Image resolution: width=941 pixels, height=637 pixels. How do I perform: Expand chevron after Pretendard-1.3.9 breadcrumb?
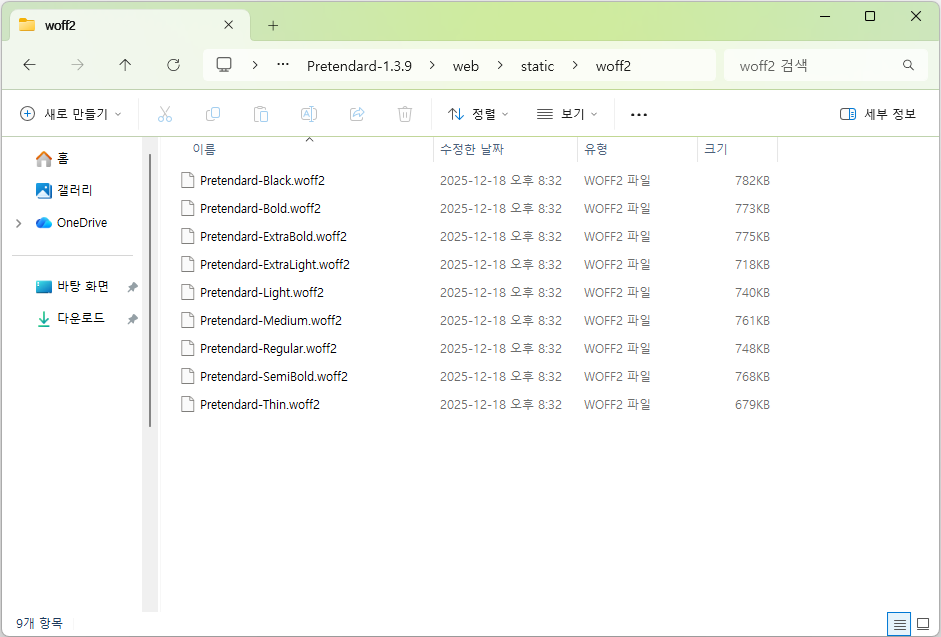click(x=432, y=65)
